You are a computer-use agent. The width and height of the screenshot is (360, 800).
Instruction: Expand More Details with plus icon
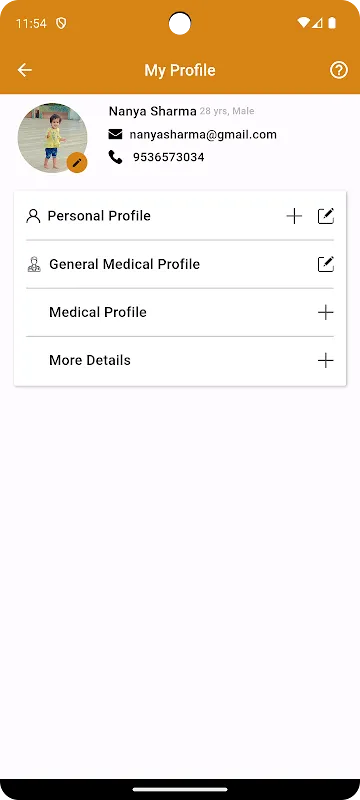coord(325,360)
